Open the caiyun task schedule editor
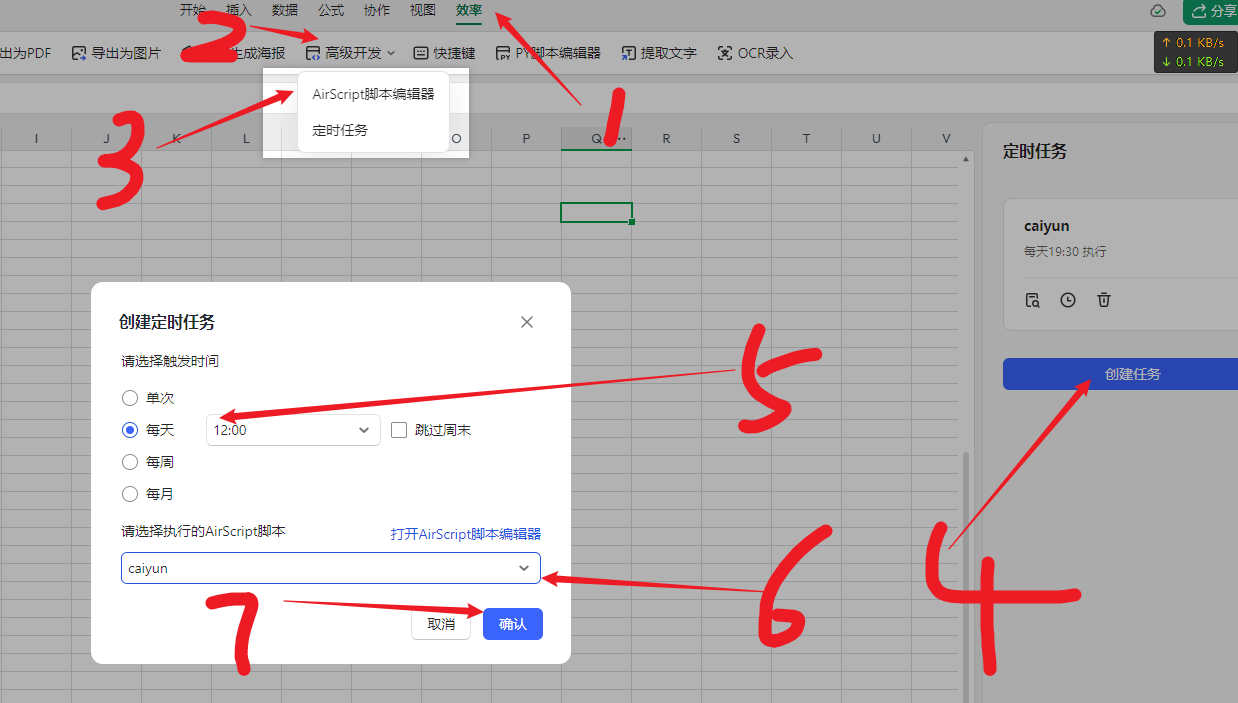This screenshot has width=1238, height=703. pos(1068,299)
